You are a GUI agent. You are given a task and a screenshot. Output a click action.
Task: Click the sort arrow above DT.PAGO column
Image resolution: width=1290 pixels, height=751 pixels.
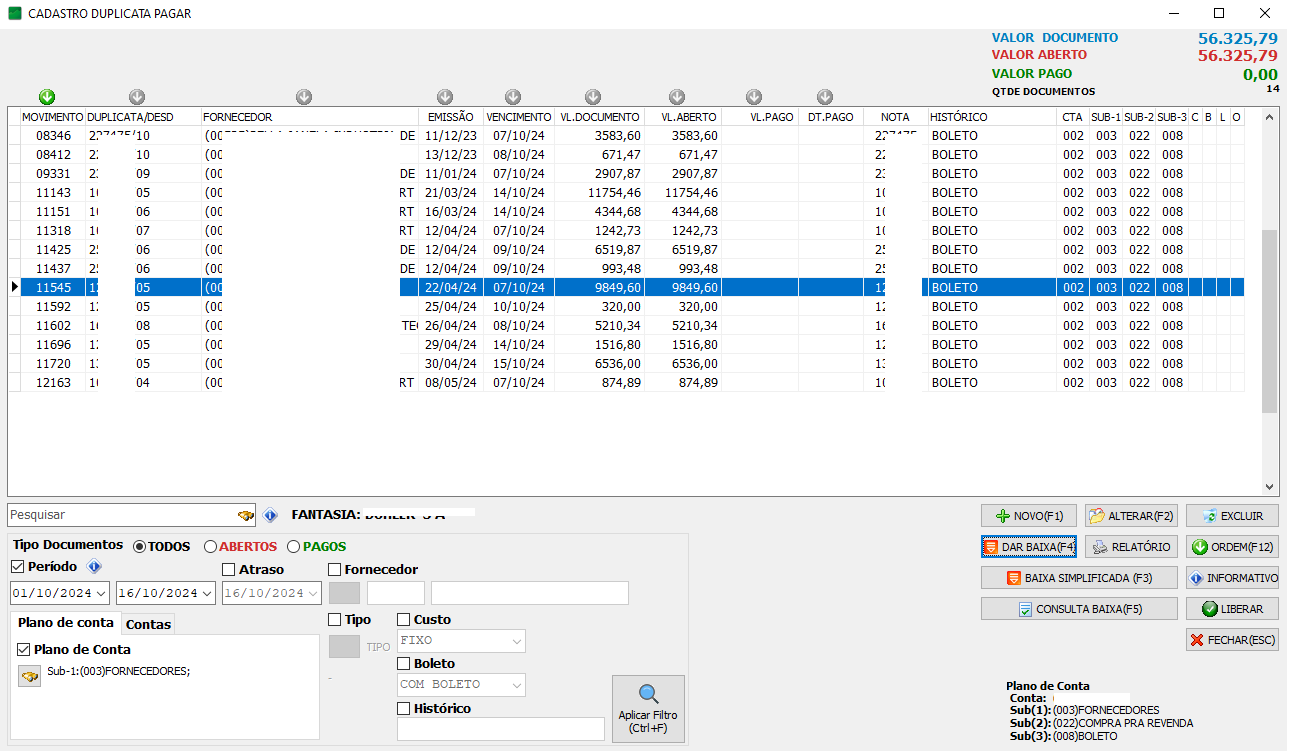[x=825, y=97]
